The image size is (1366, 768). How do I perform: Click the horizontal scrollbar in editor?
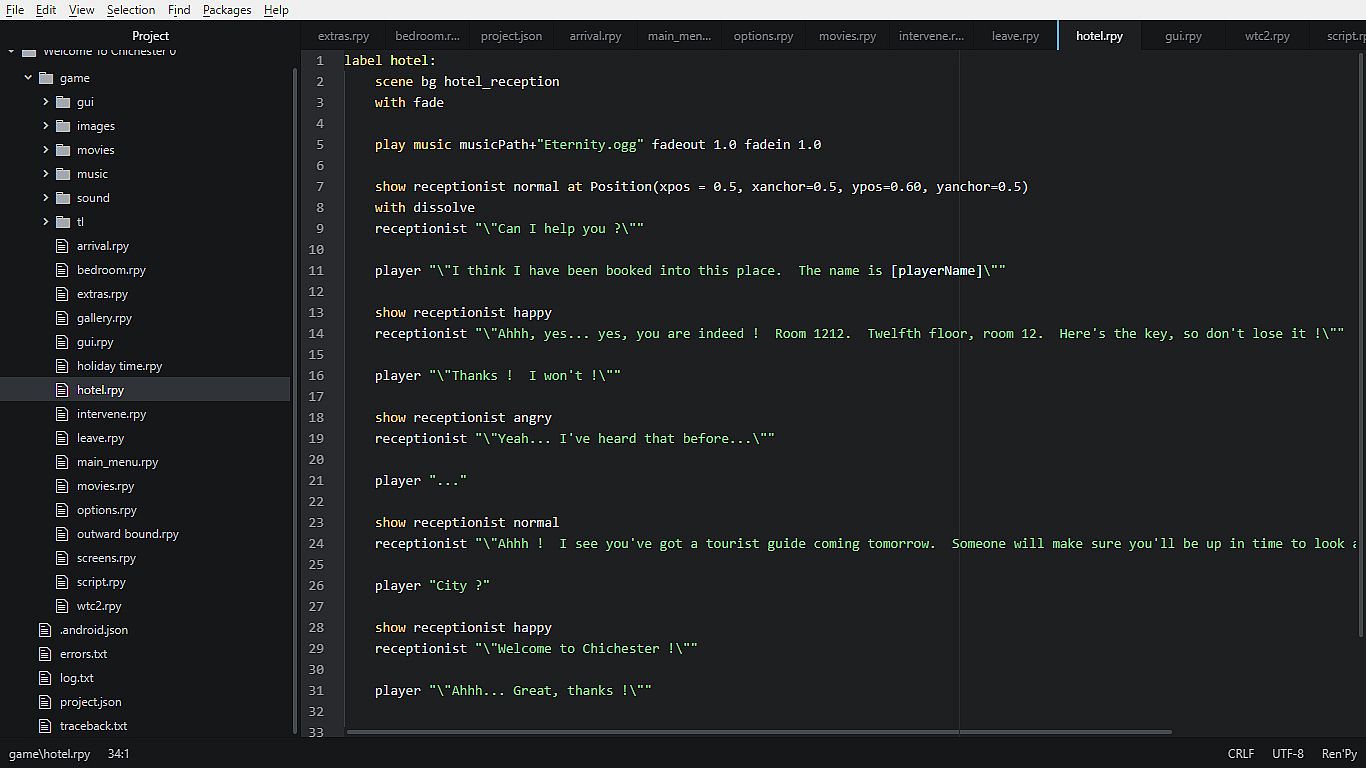(x=758, y=732)
